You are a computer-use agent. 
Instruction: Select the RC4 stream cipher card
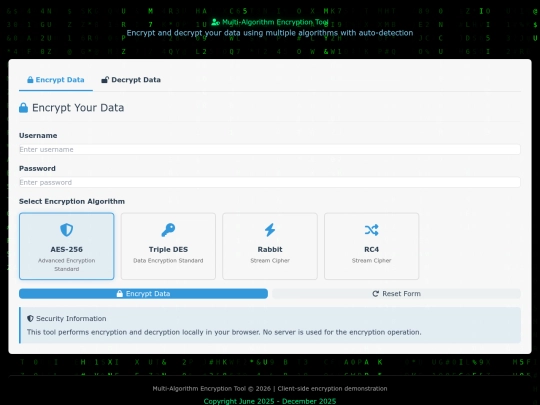[x=371, y=246]
